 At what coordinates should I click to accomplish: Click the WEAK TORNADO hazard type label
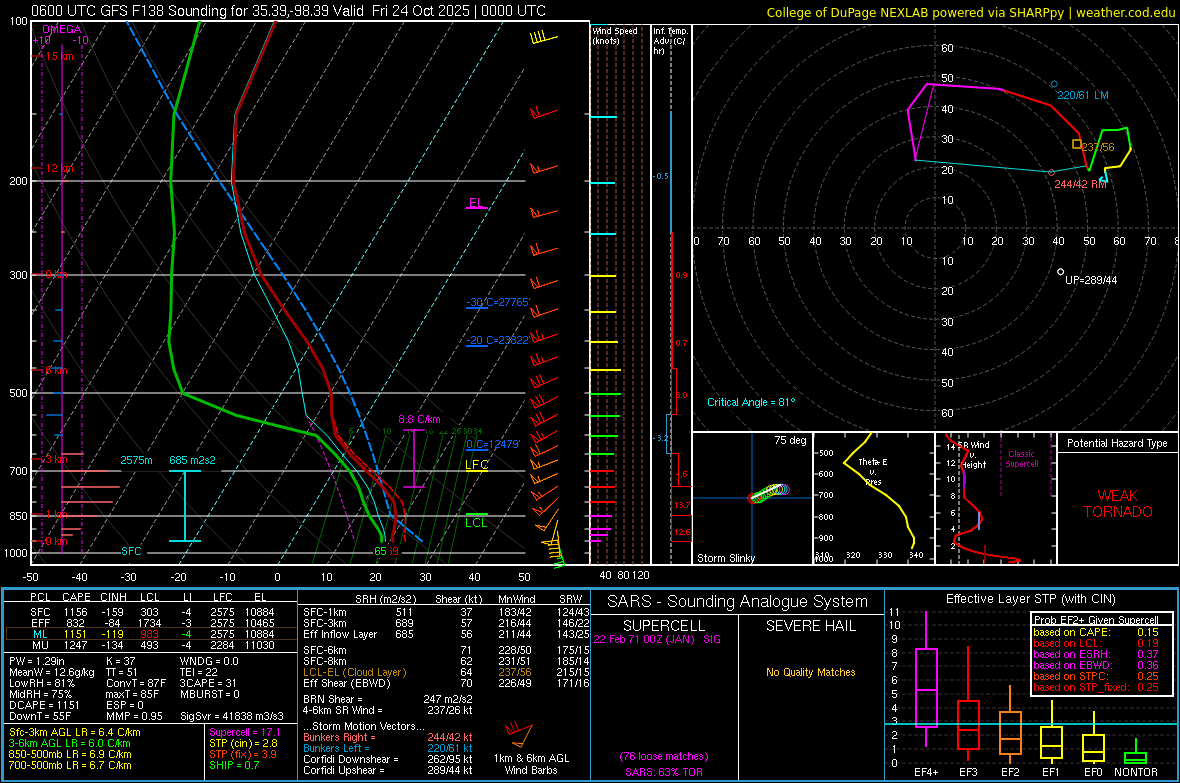[x=1118, y=504]
